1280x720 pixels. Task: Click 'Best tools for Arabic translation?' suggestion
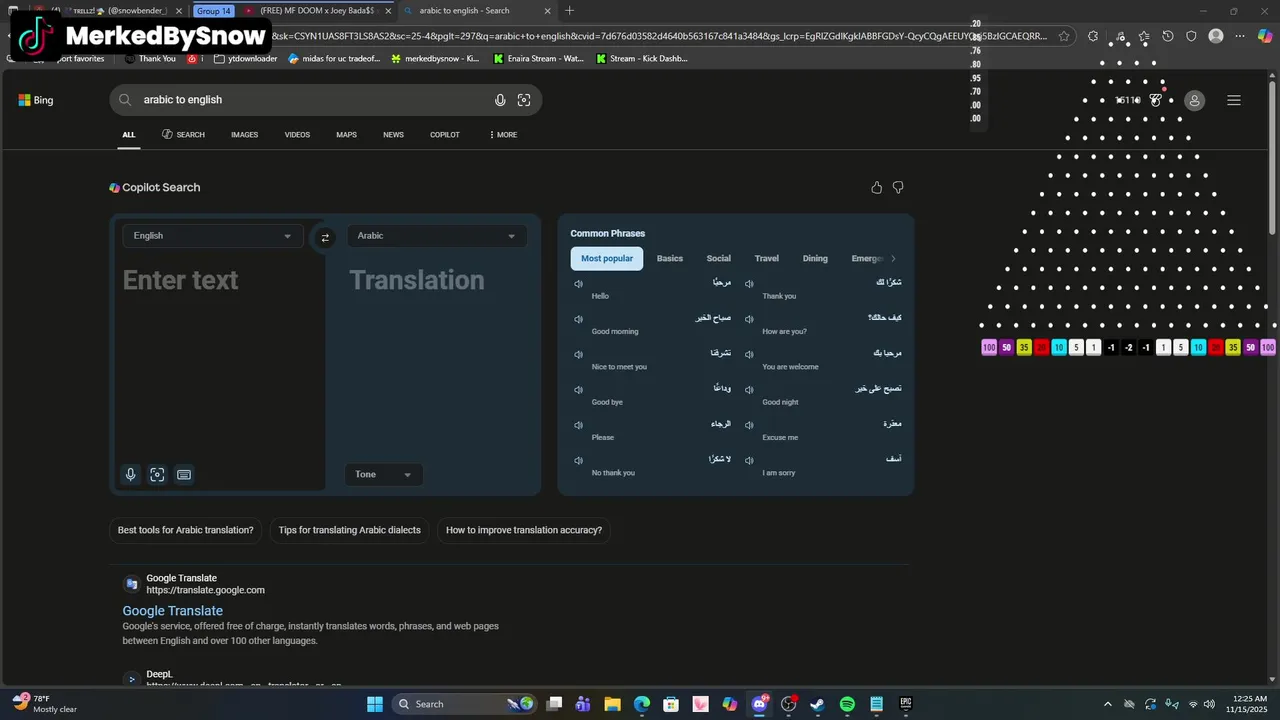pos(186,530)
